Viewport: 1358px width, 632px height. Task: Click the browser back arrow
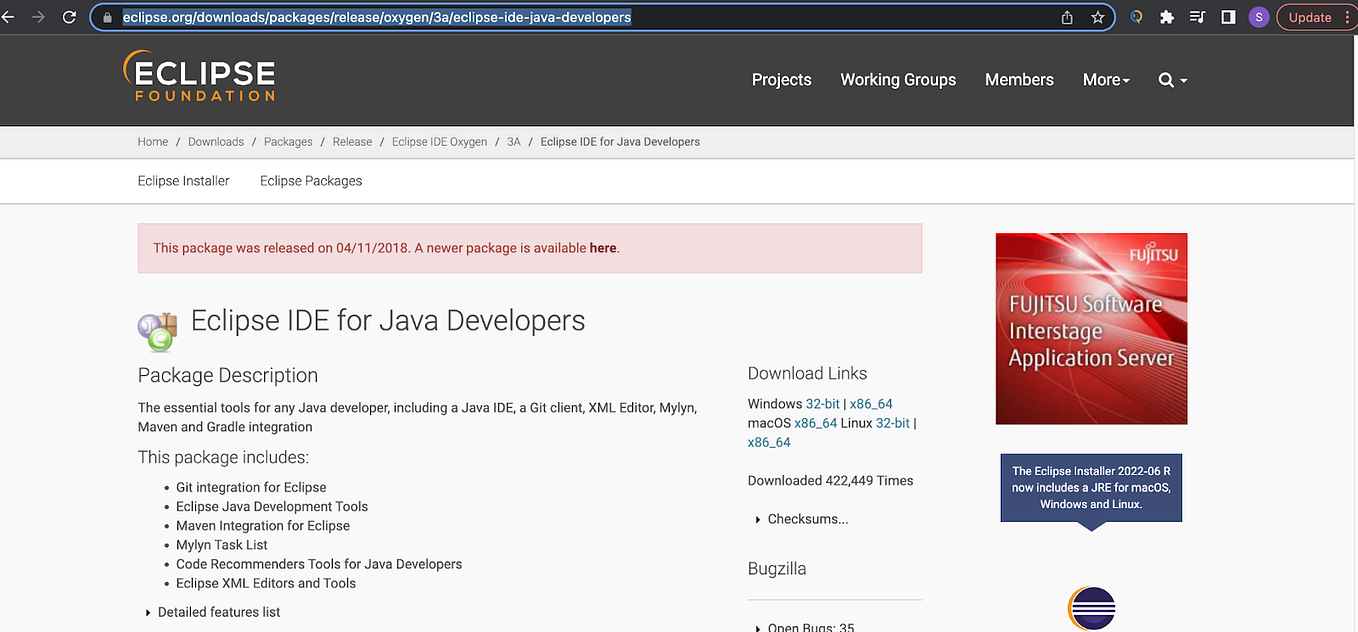click(11, 16)
